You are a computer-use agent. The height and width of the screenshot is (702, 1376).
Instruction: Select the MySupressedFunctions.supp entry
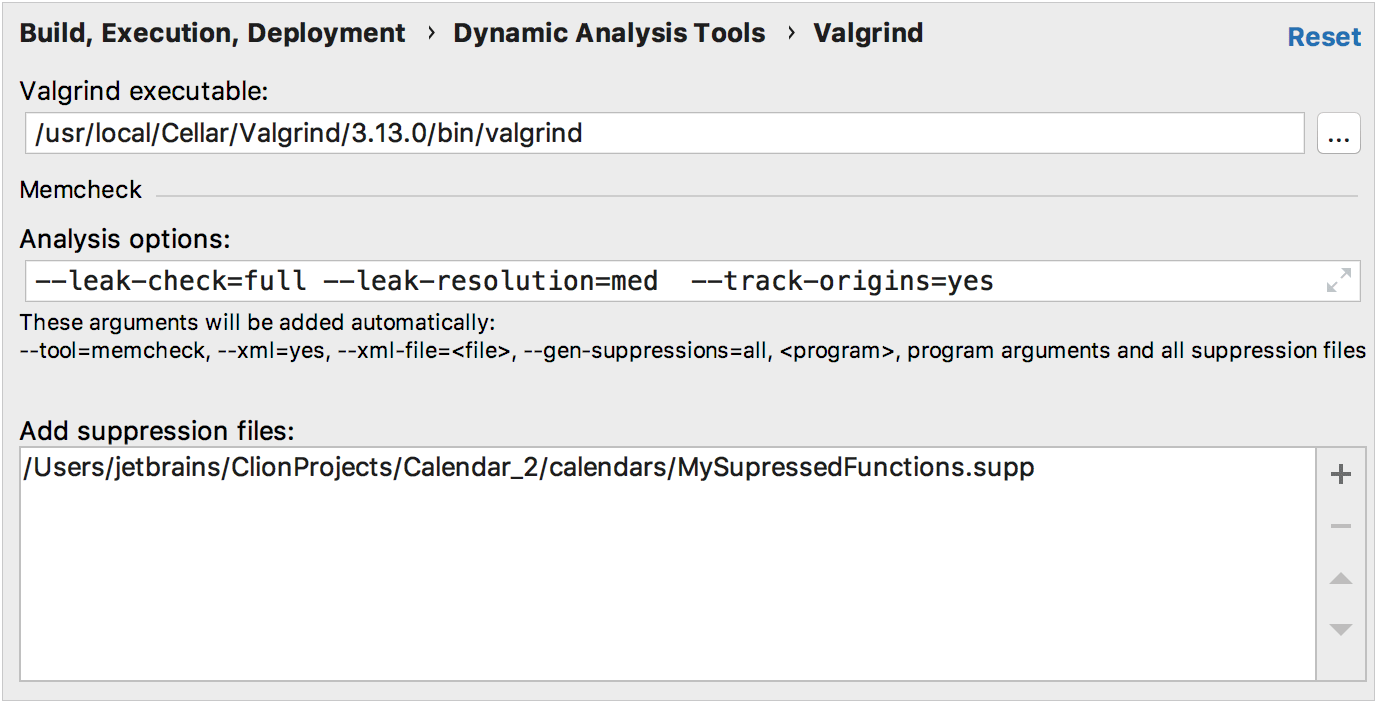[528, 467]
